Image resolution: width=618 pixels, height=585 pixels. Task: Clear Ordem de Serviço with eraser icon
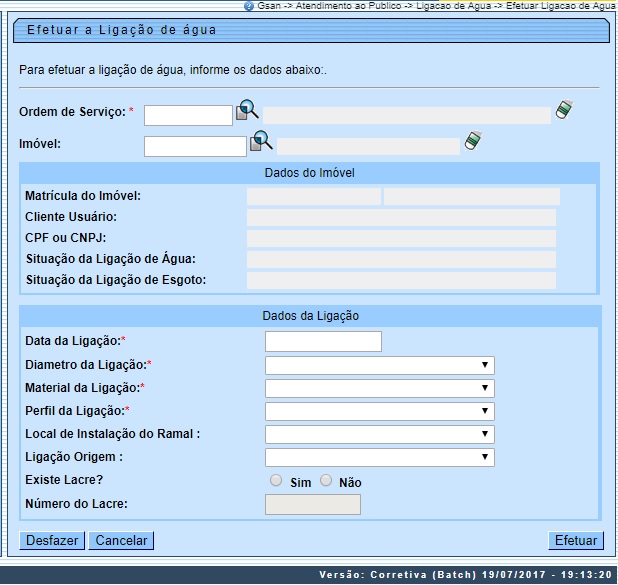[564, 109]
